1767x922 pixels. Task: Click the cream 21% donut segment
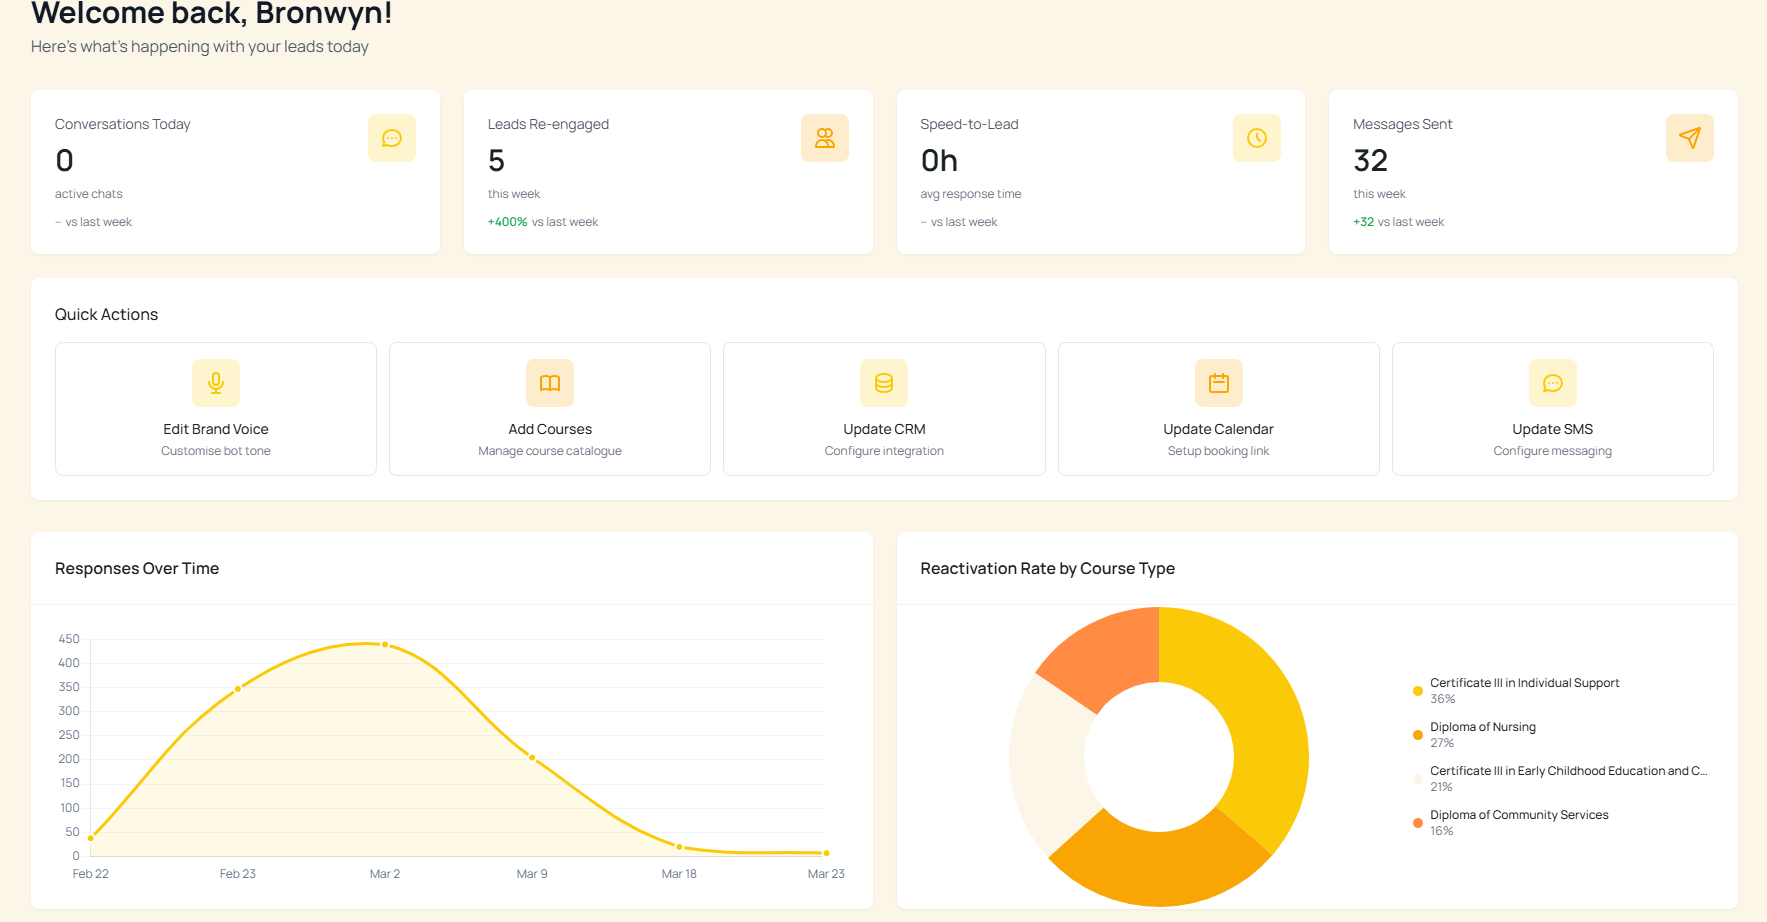pos(1046,765)
